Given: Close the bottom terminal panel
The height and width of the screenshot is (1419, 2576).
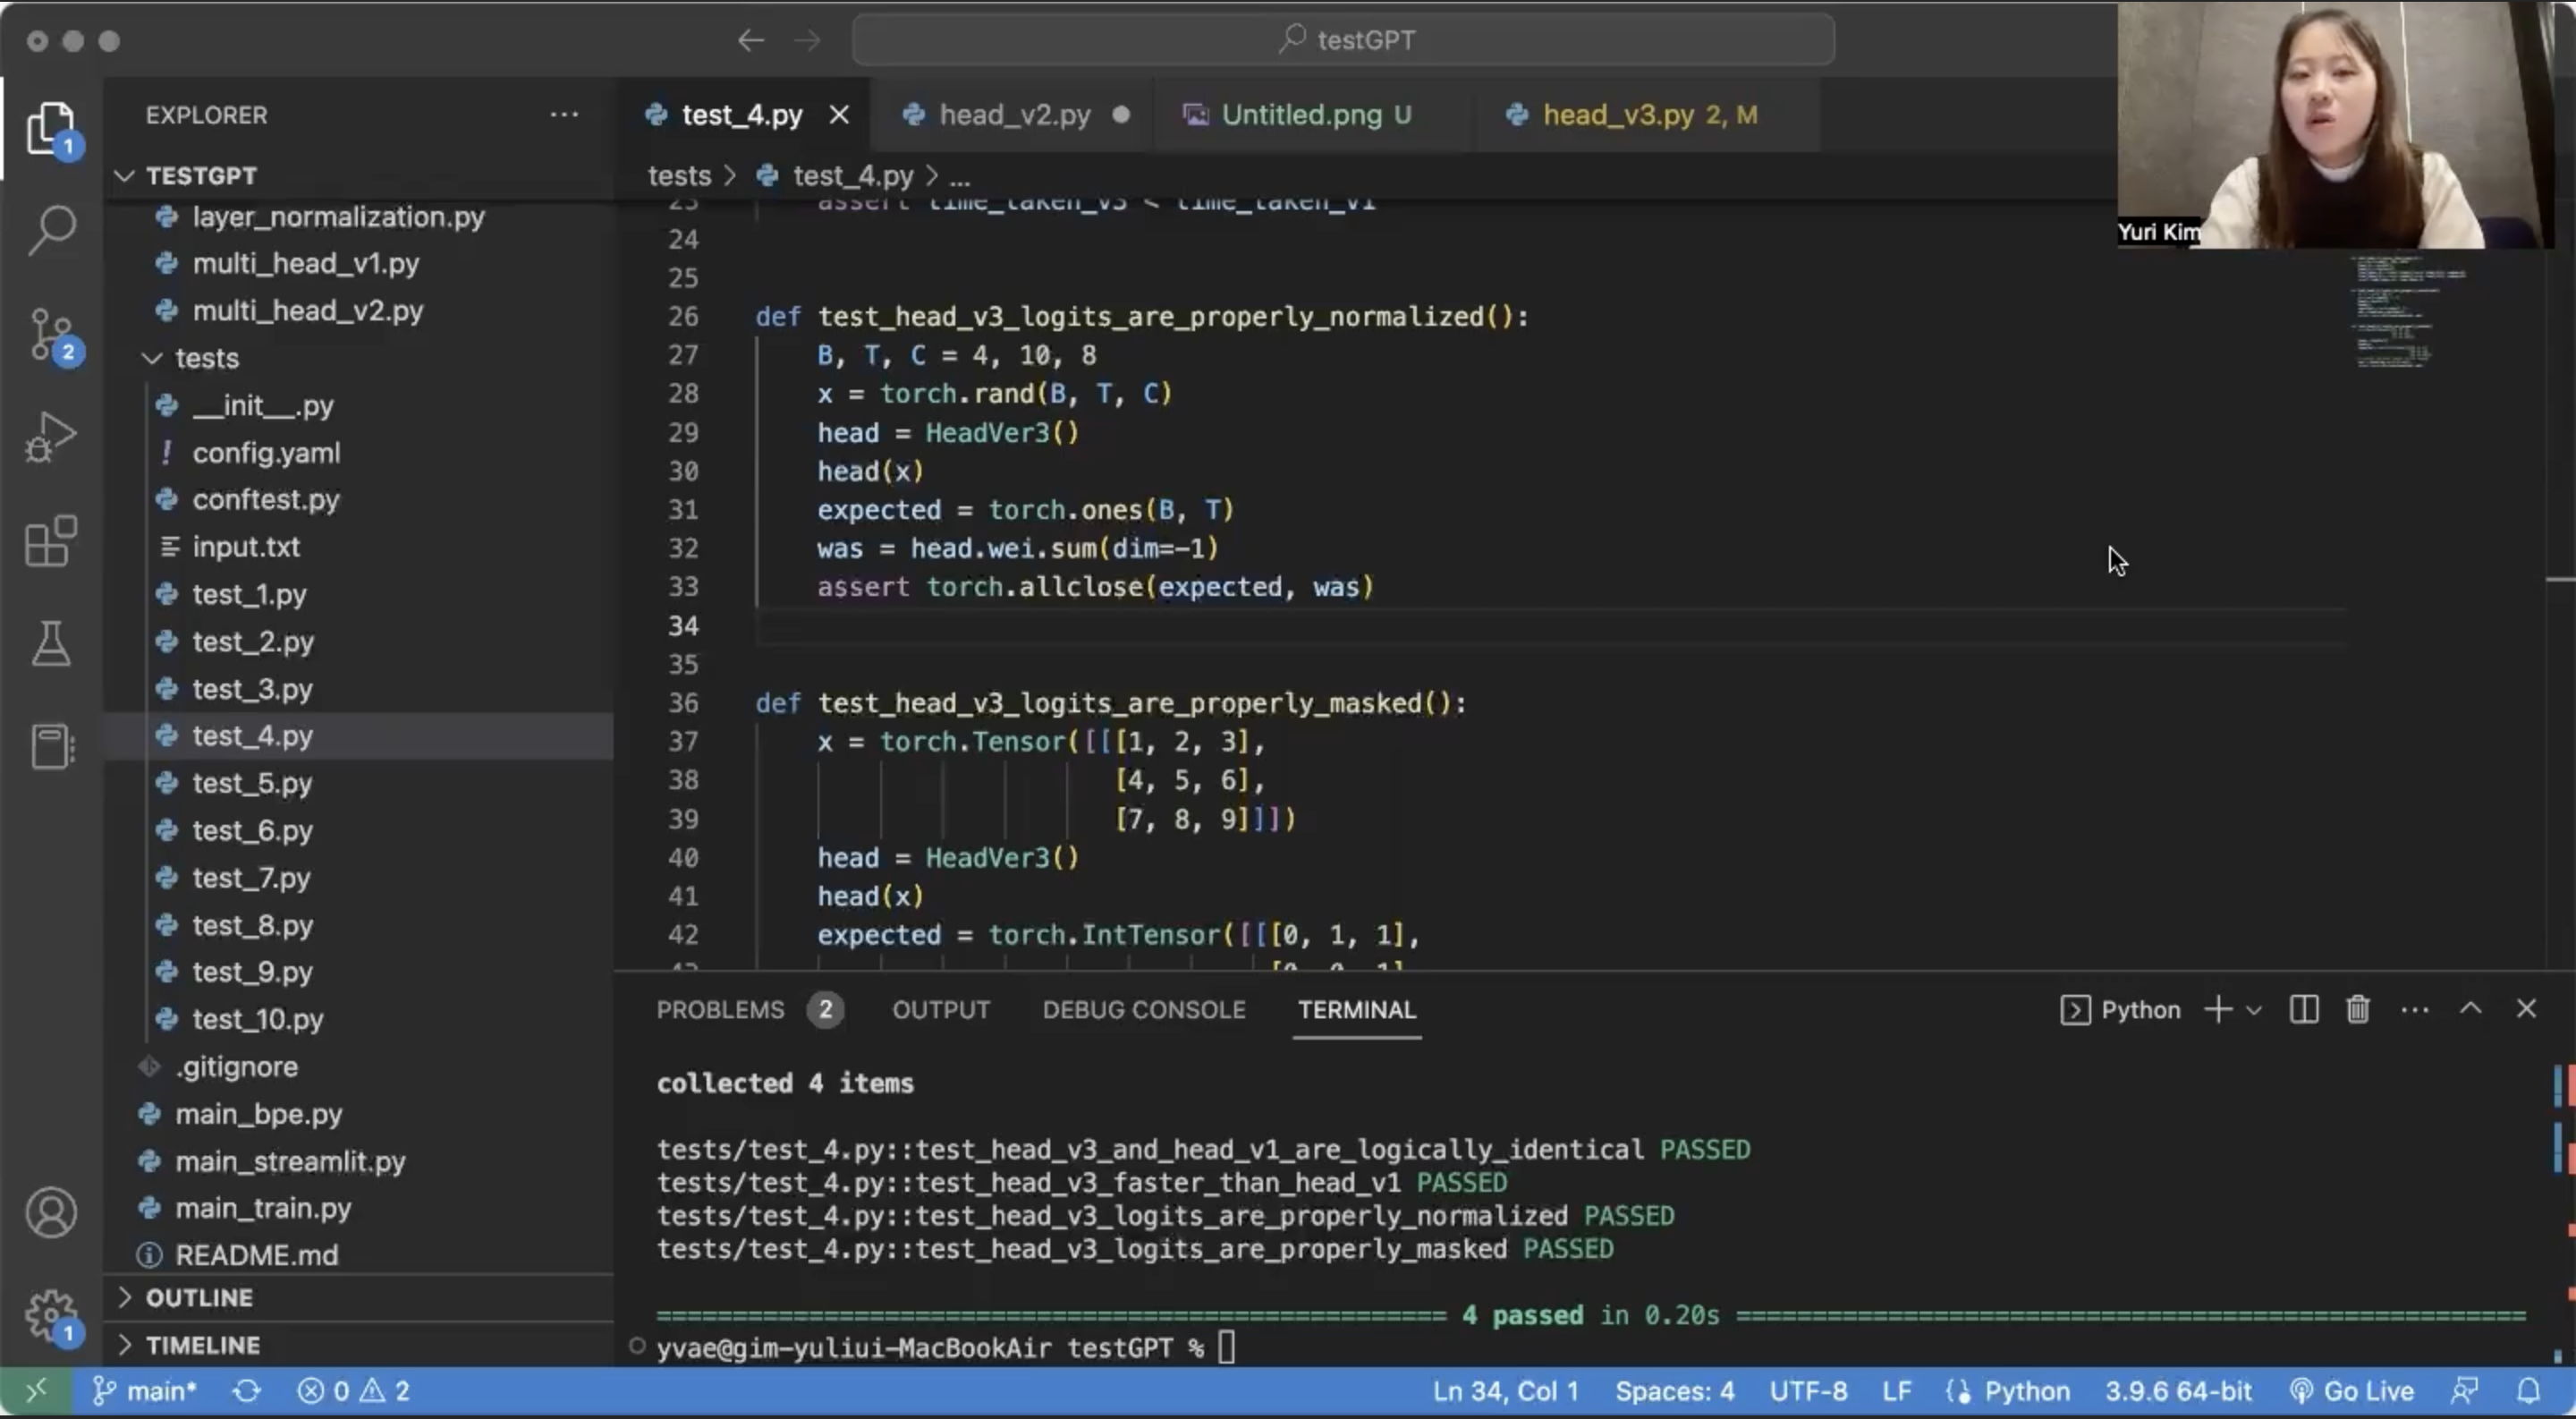Looking at the screenshot, I should pos(2527,1008).
